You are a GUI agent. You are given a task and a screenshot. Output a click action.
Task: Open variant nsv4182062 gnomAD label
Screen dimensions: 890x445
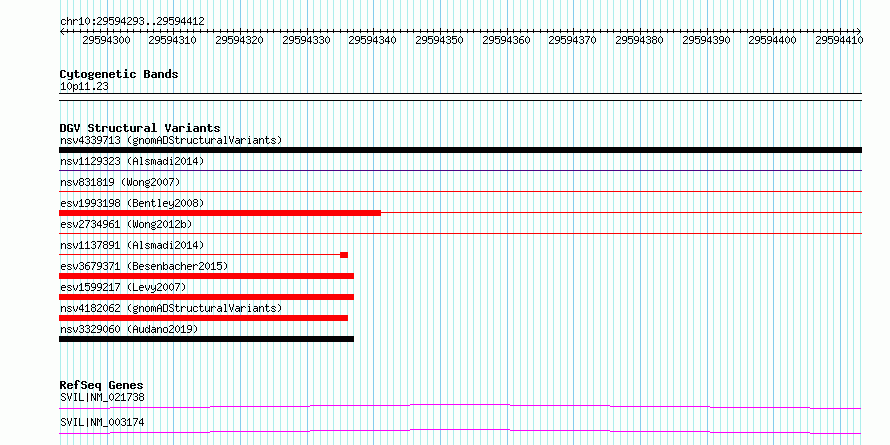[171, 308]
